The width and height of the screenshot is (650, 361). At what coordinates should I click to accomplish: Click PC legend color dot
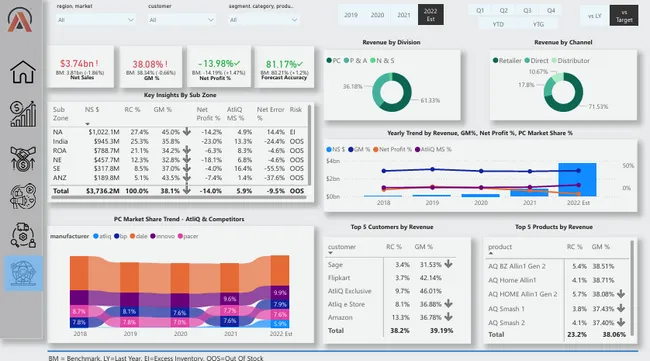[329, 61]
